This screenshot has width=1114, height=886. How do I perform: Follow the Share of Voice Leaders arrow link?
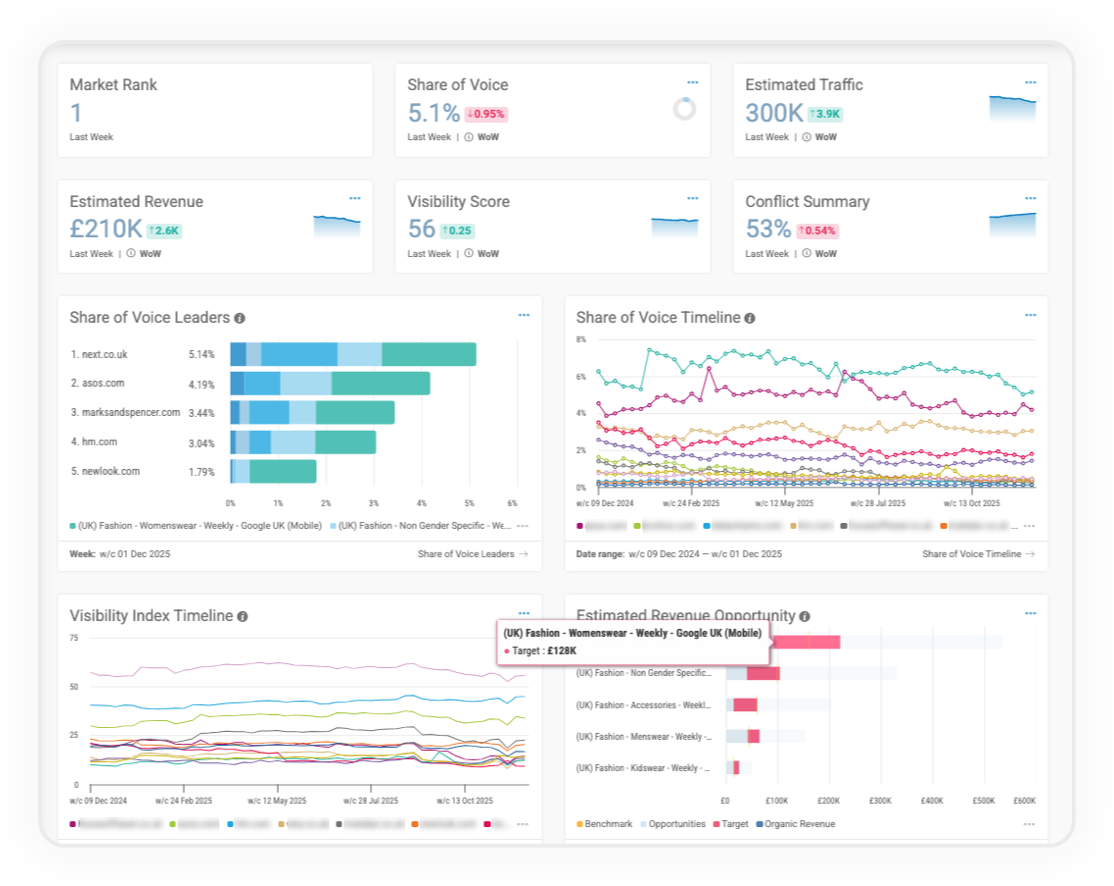tap(472, 553)
